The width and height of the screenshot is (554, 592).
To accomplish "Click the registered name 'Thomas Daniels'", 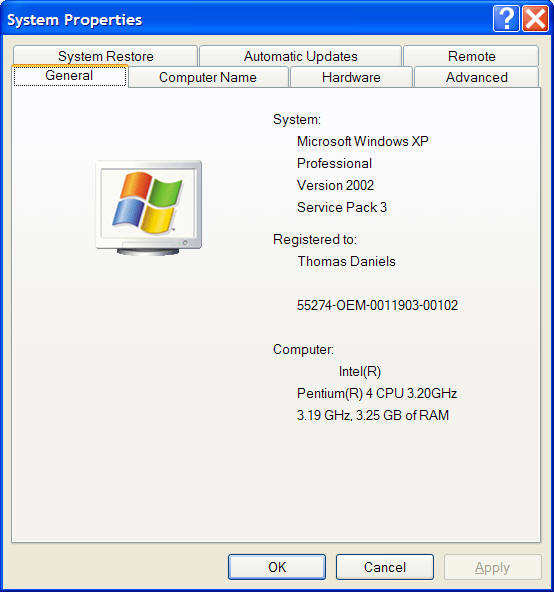I will pyautogui.click(x=346, y=261).
